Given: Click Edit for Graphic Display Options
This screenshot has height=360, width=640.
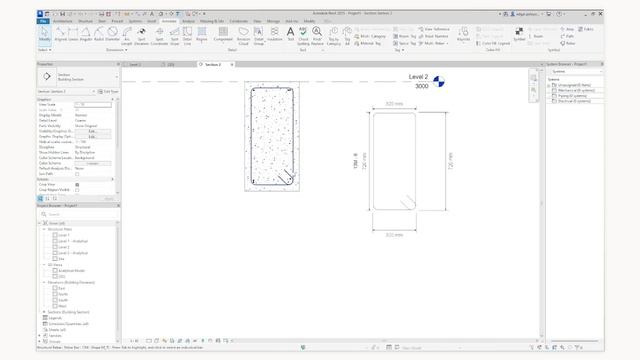Looking at the screenshot, I should [x=93, y=137].
